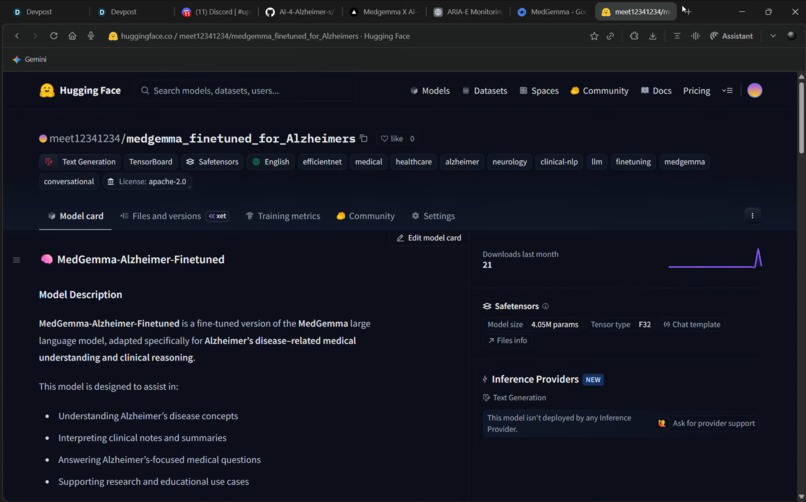Click the License apache-2.0 tag

pos(146,181)
